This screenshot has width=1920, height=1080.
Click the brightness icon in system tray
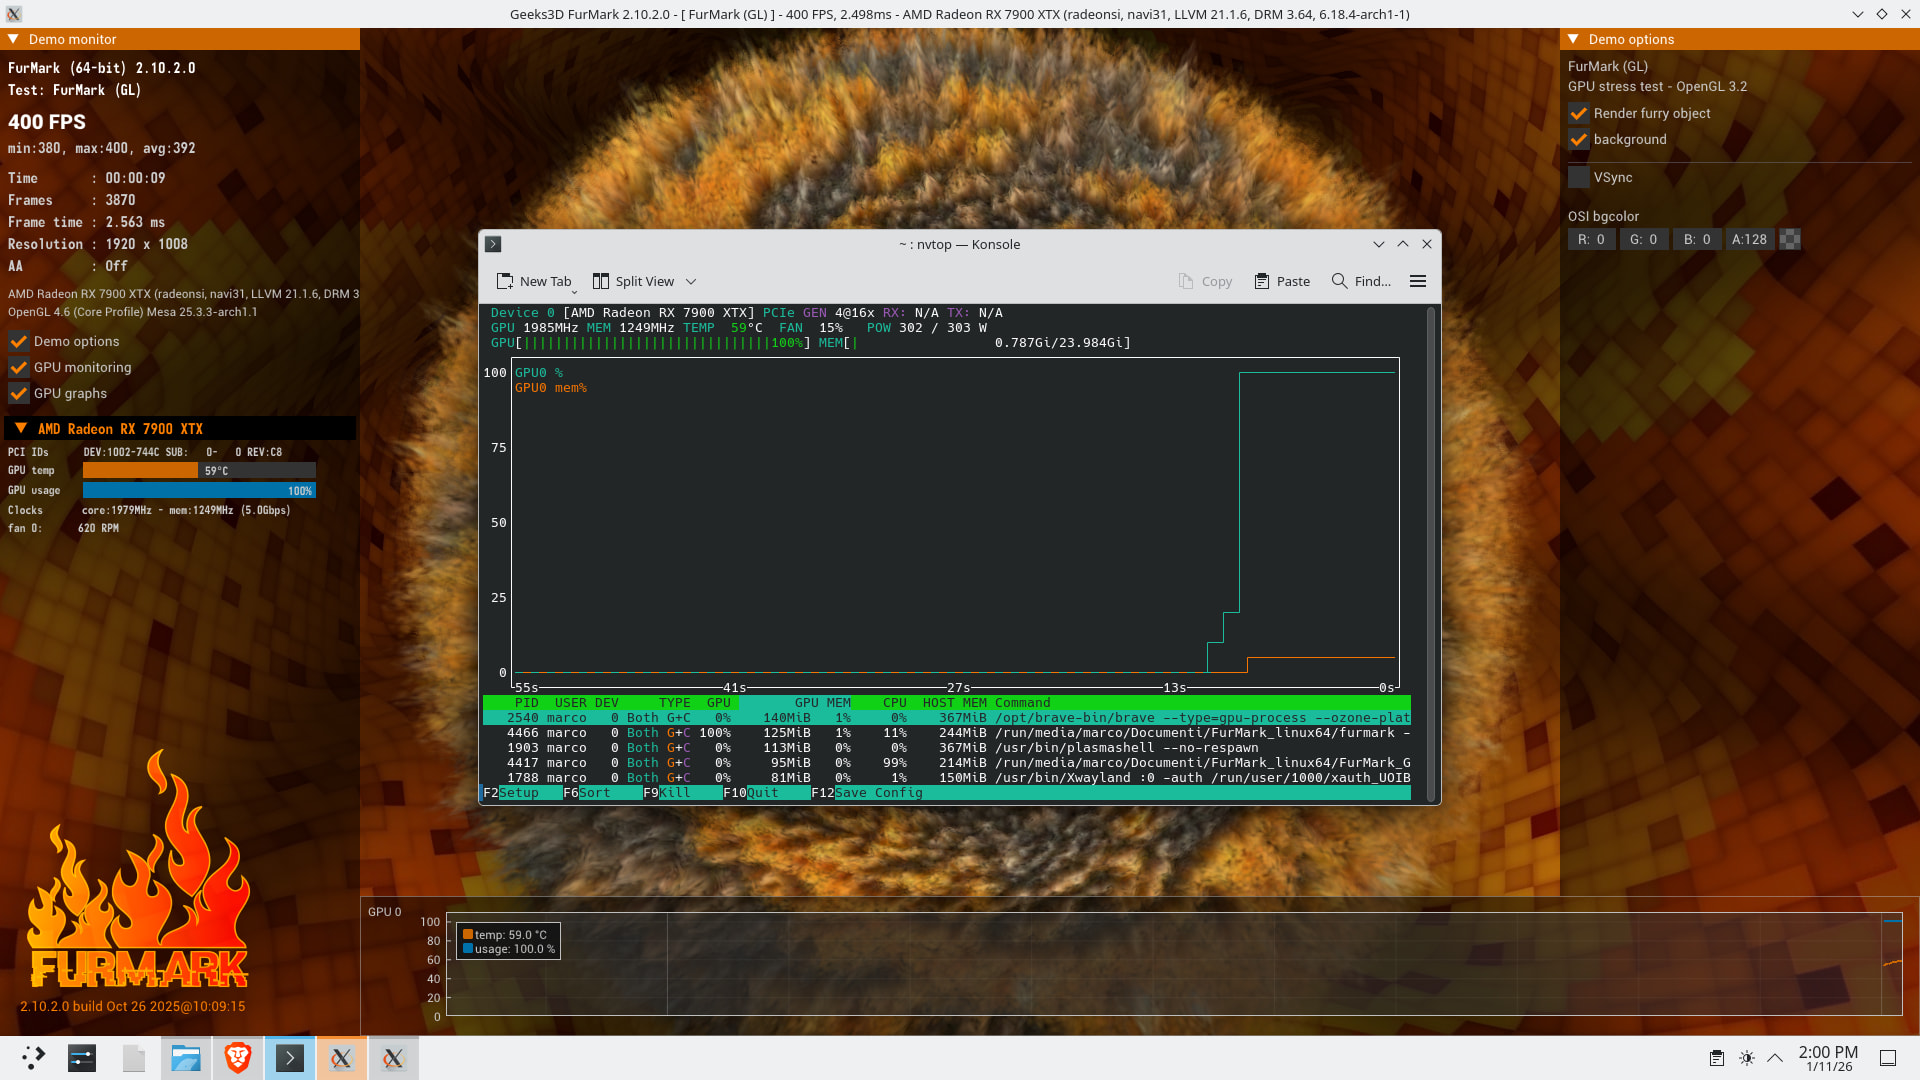click(x=1746, y=1058)
